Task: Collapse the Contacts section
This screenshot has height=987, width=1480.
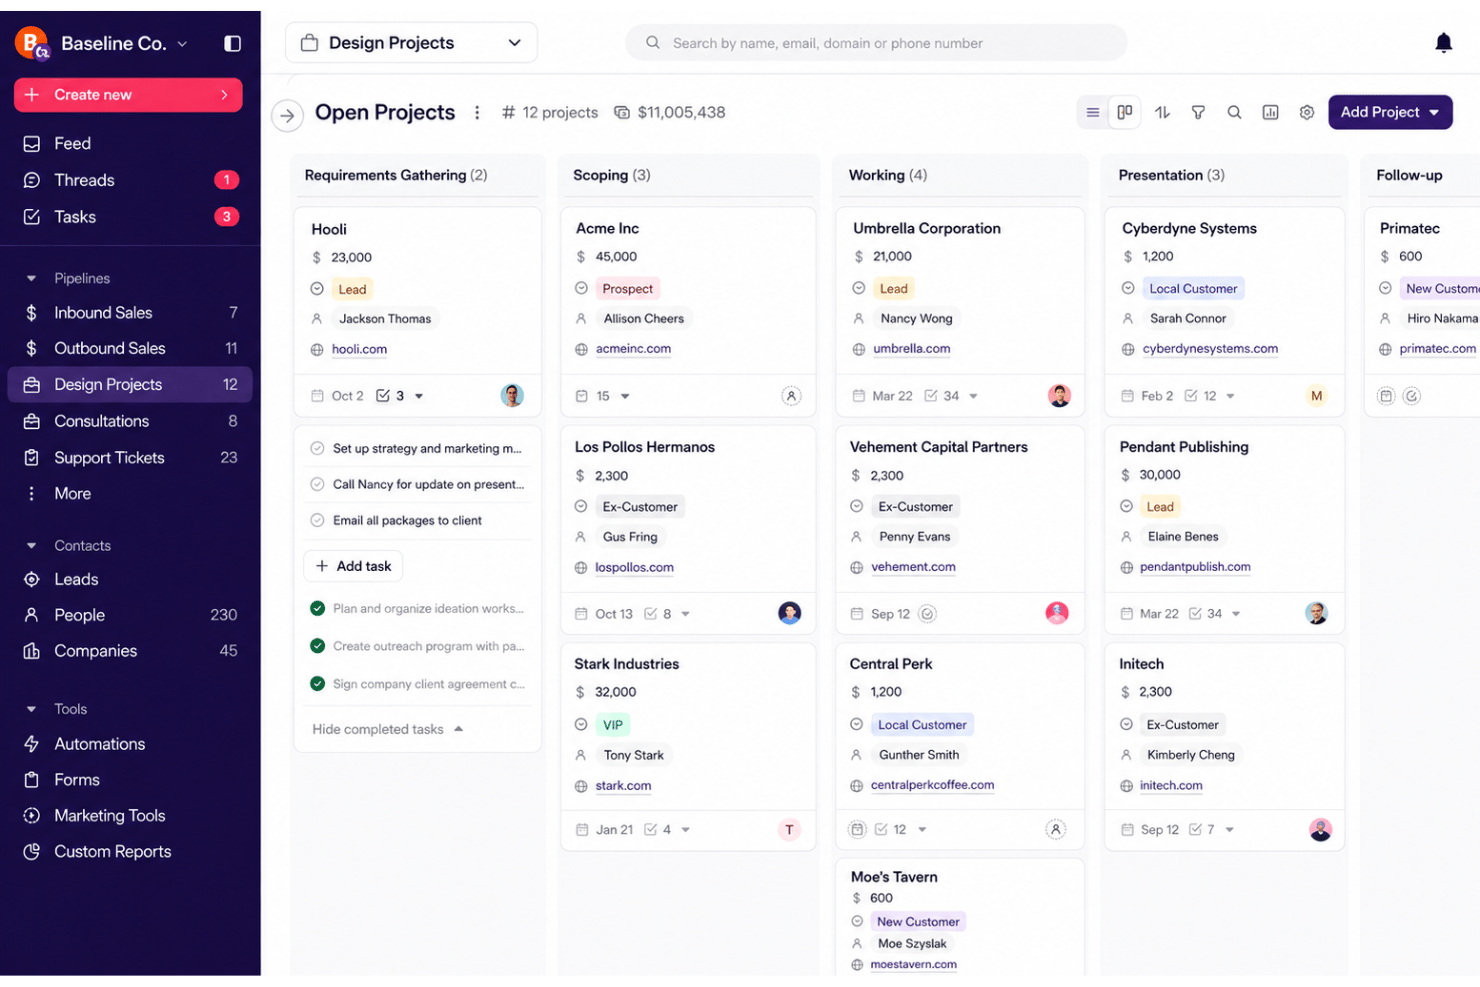Action: click(31, 546)
